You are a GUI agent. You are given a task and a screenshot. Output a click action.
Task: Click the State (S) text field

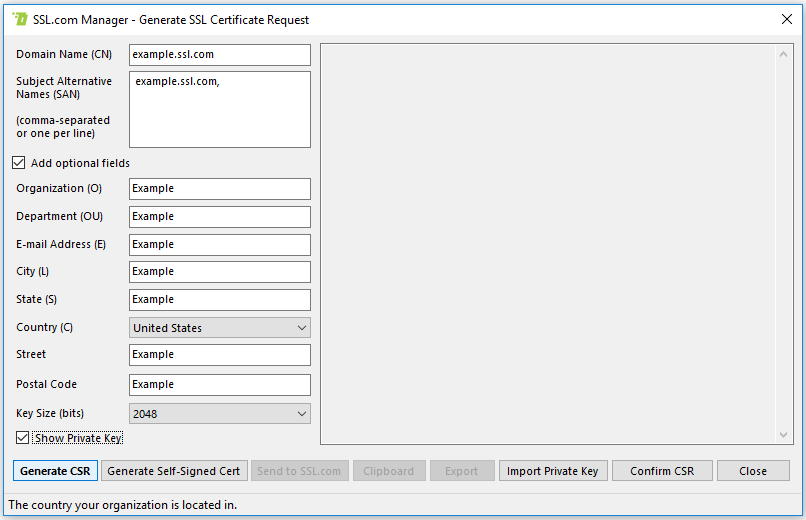click(x=220, y=300)
